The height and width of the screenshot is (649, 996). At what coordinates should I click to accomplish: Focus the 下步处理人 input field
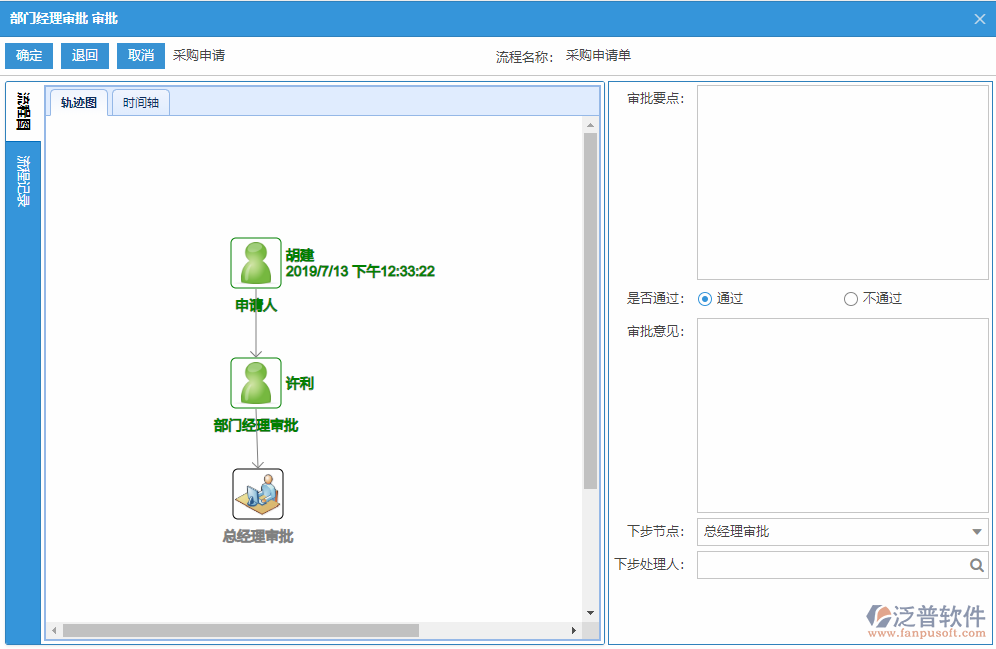point(843,565)
